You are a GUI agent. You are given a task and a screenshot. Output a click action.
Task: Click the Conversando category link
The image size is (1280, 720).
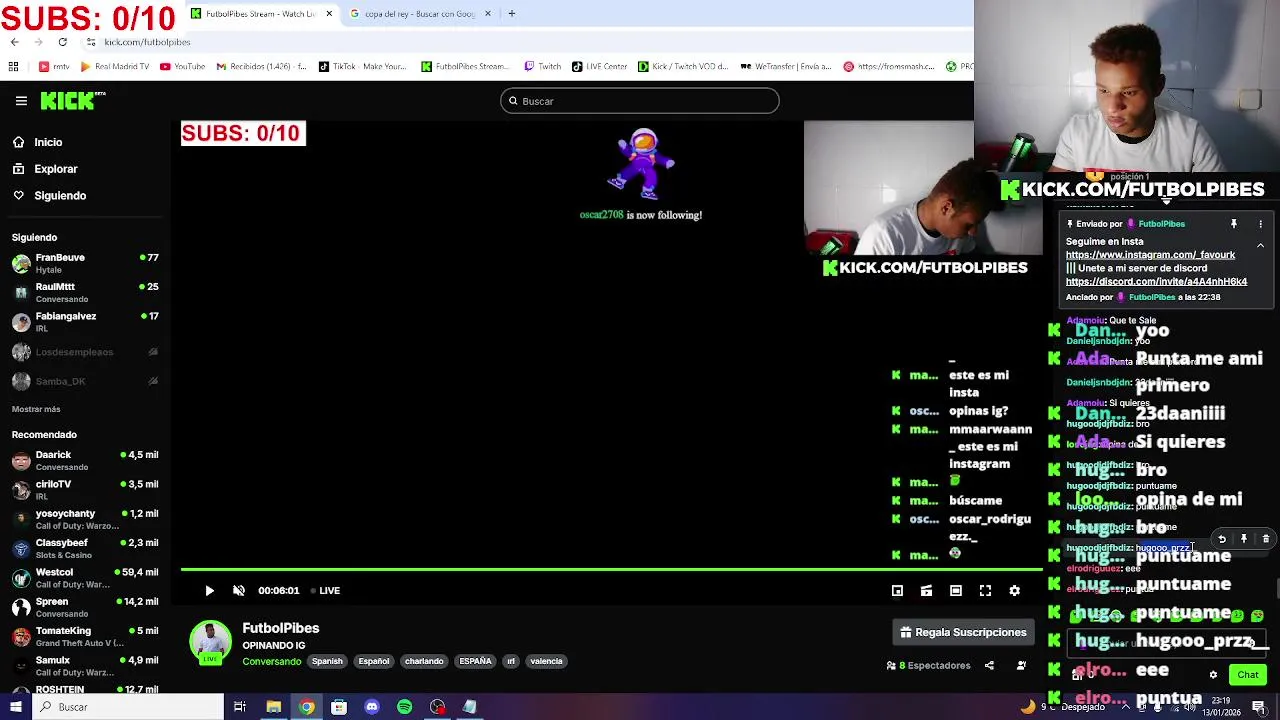271,661
